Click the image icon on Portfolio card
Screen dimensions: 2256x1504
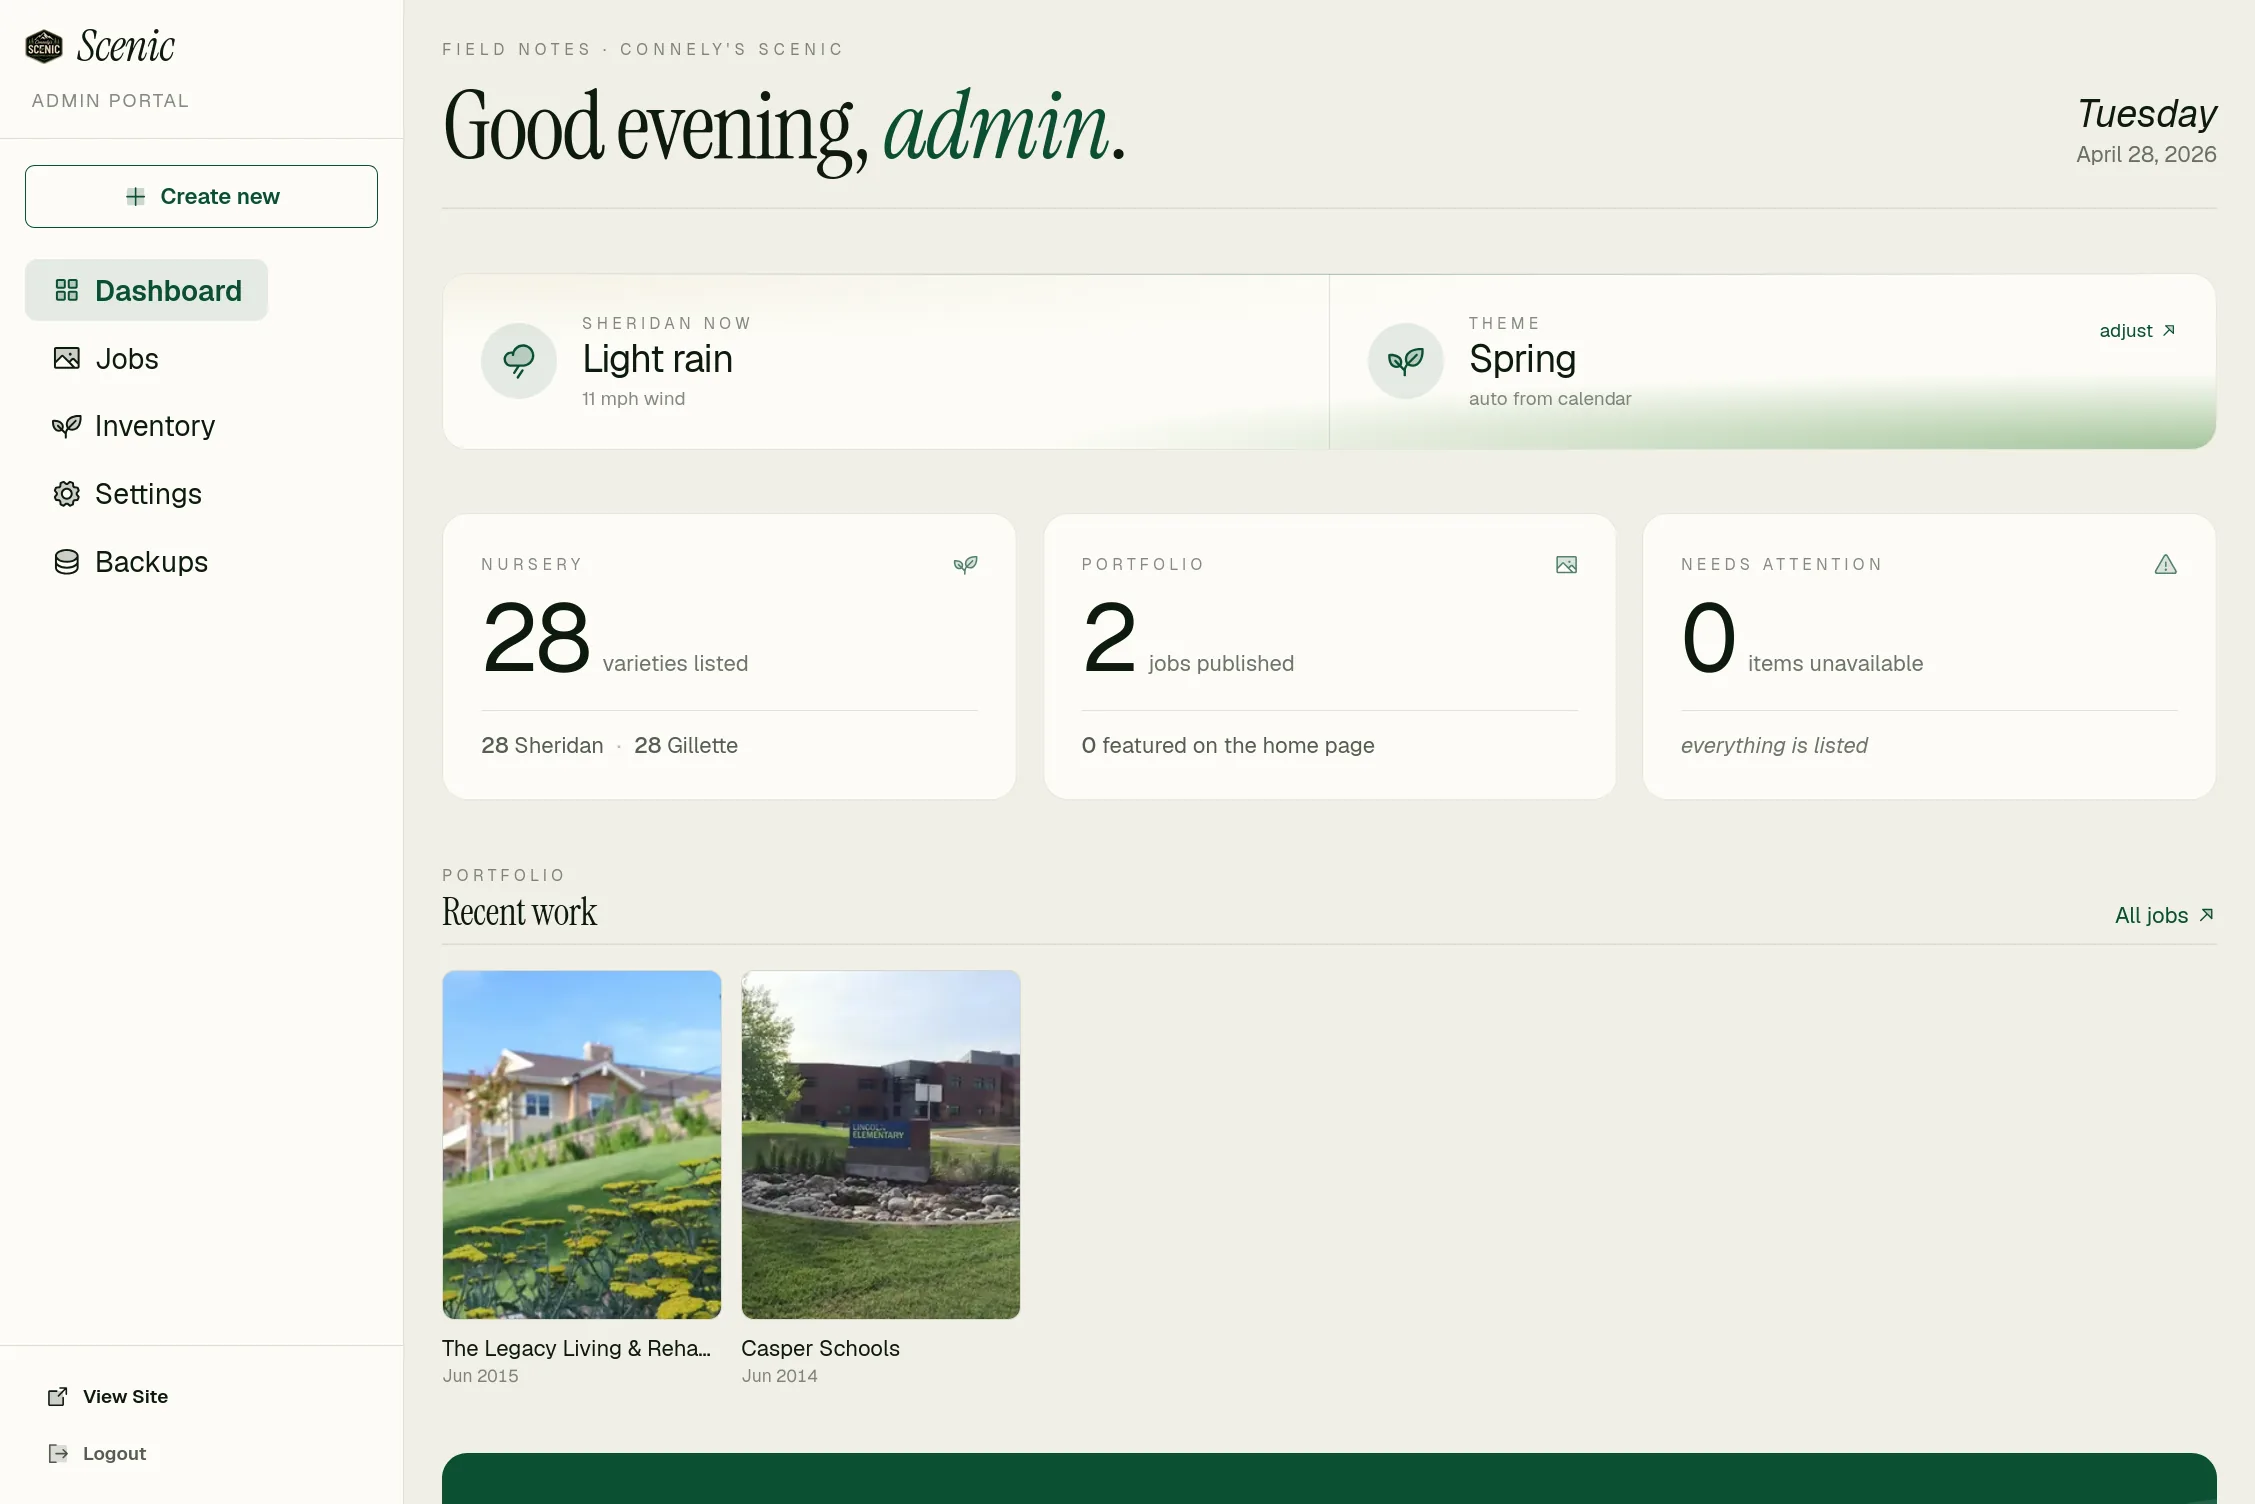[x=1567, y=565]
